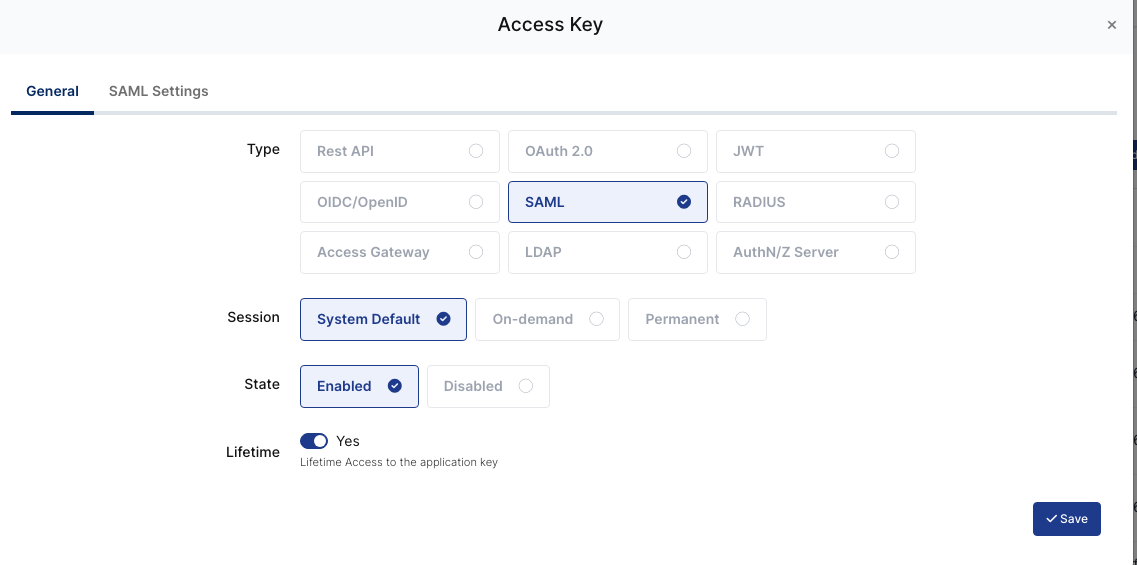Set session to On-demand
The image size is (1137, 565).
547,319
